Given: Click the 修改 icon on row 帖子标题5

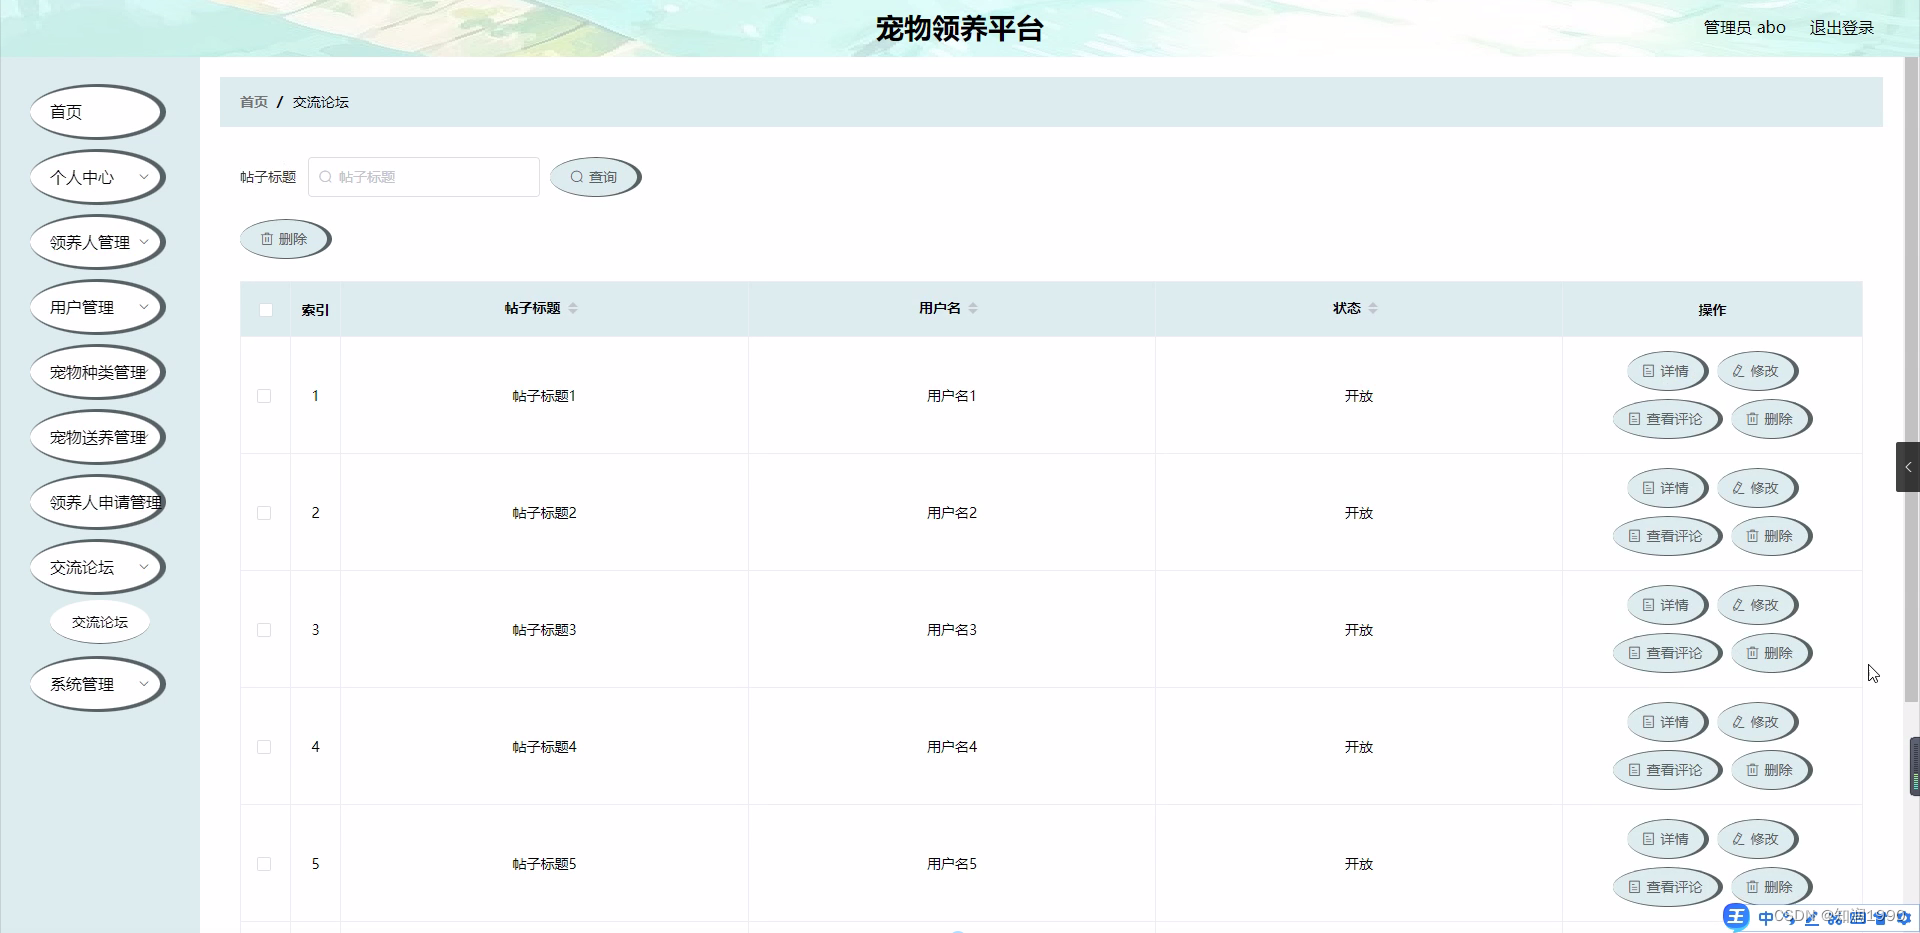Looking at the screenshot, I should coord(1756,839).
